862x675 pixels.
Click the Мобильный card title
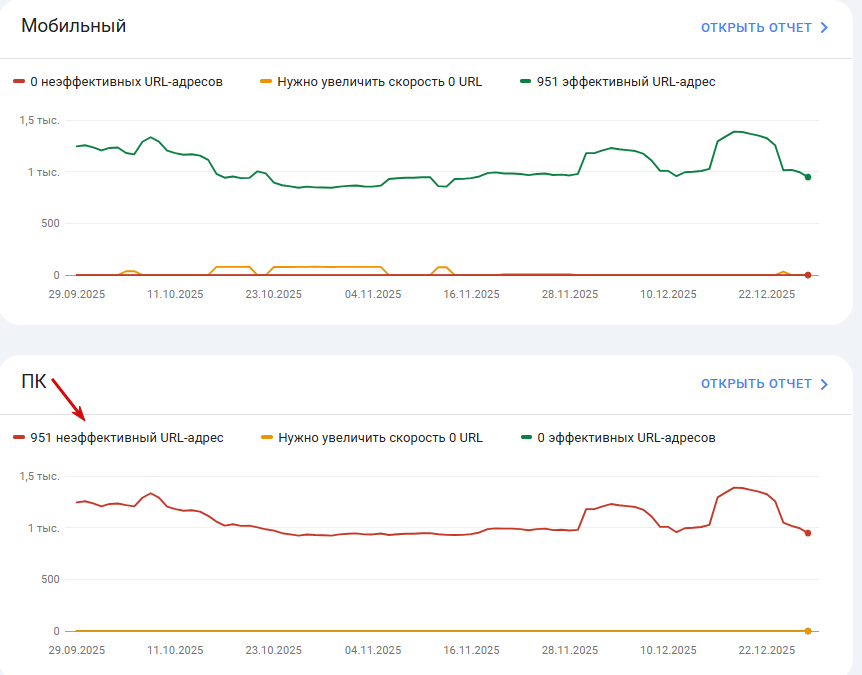coord(74,26)
